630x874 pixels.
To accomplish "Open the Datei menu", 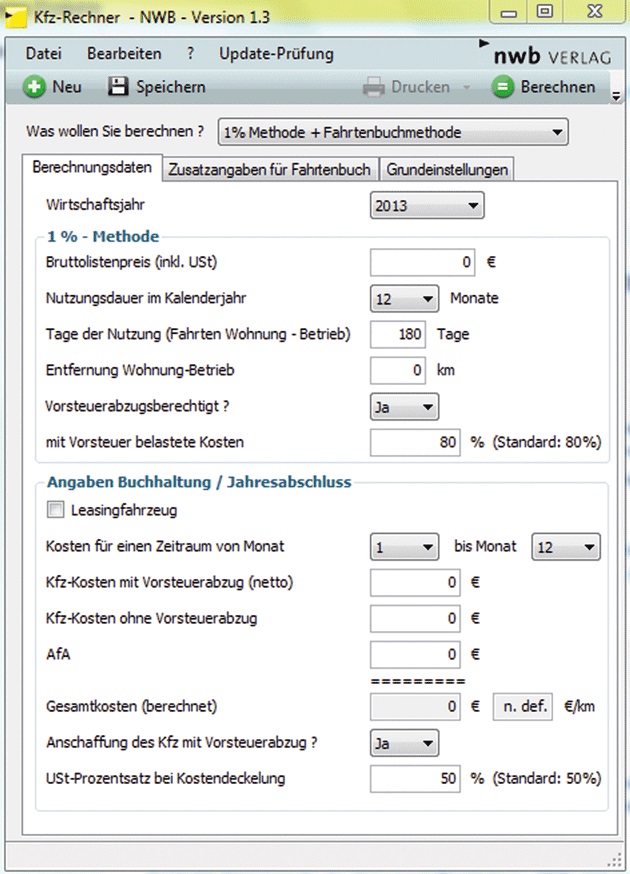I will tap(44, 54).
